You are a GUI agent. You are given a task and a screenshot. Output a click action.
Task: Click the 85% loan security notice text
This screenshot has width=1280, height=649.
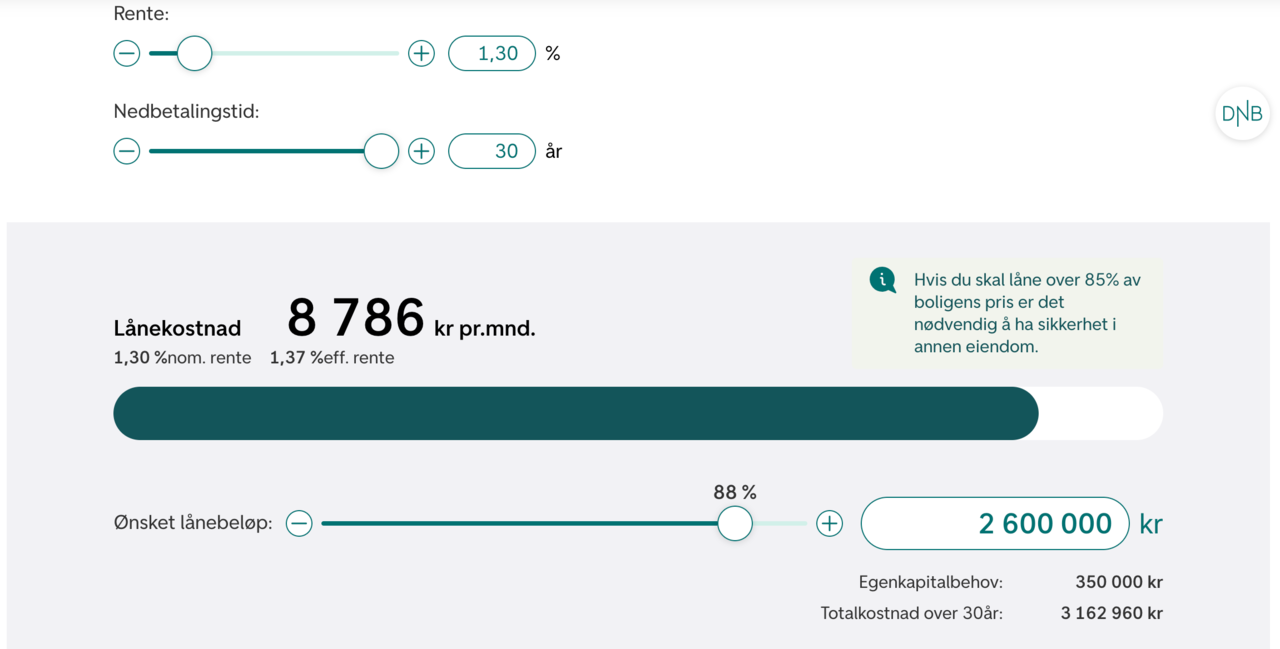pyautogui.click(x=1027, y=313)
